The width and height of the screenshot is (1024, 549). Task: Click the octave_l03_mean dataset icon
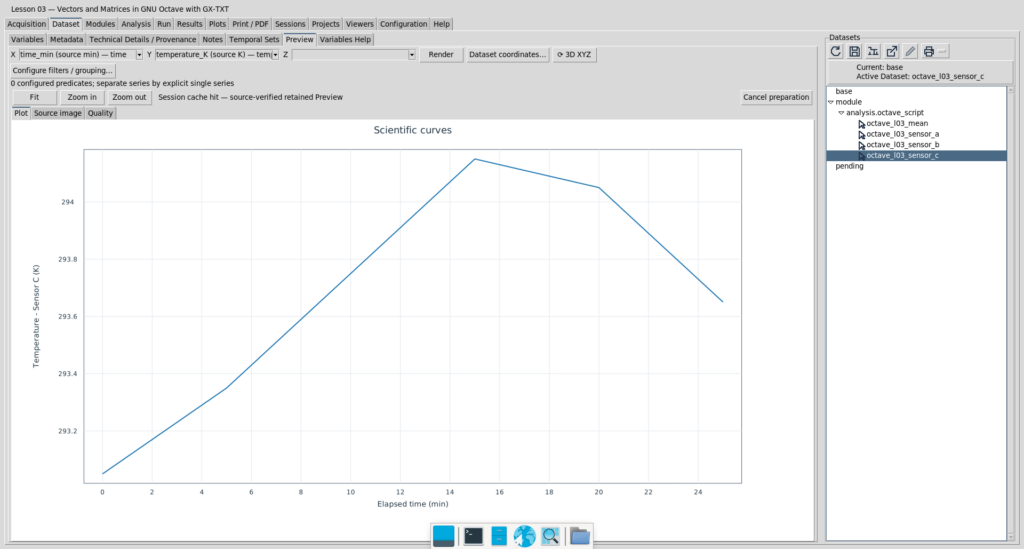861,124
